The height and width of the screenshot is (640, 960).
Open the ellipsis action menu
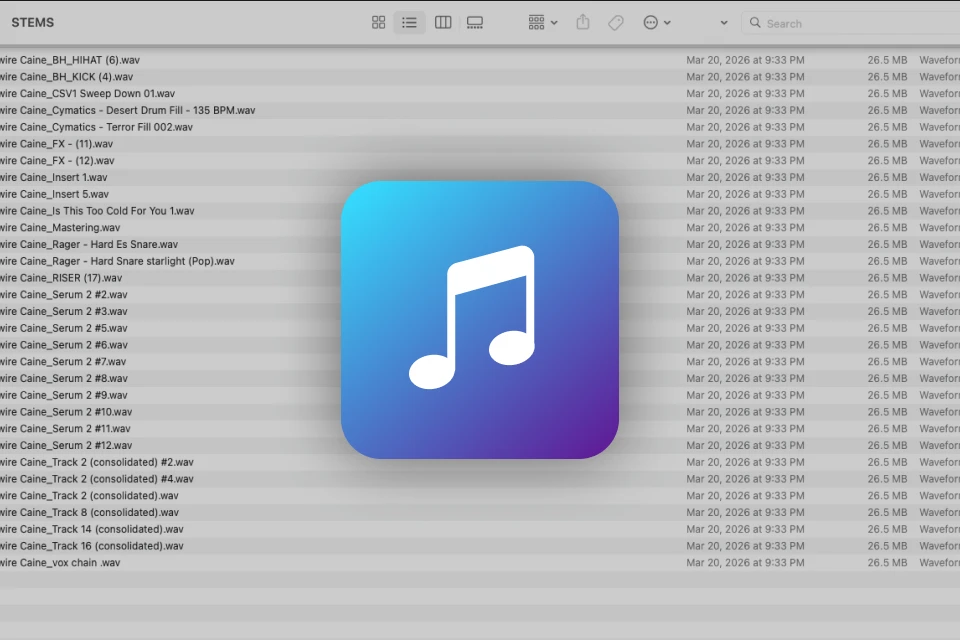[x=657, y=23]
